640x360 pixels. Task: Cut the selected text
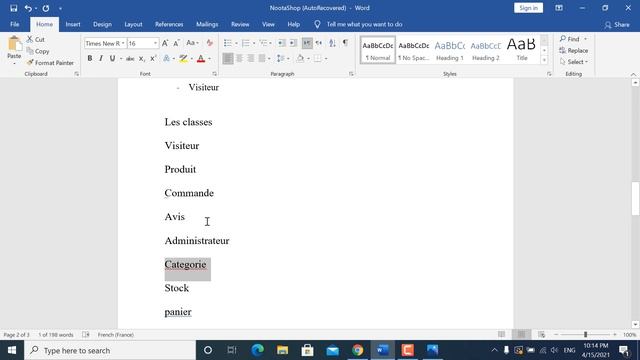click(36, 39)
